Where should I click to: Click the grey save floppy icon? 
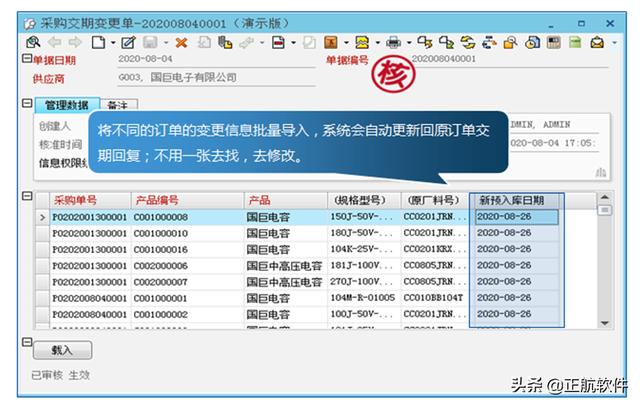pos(150,42)
